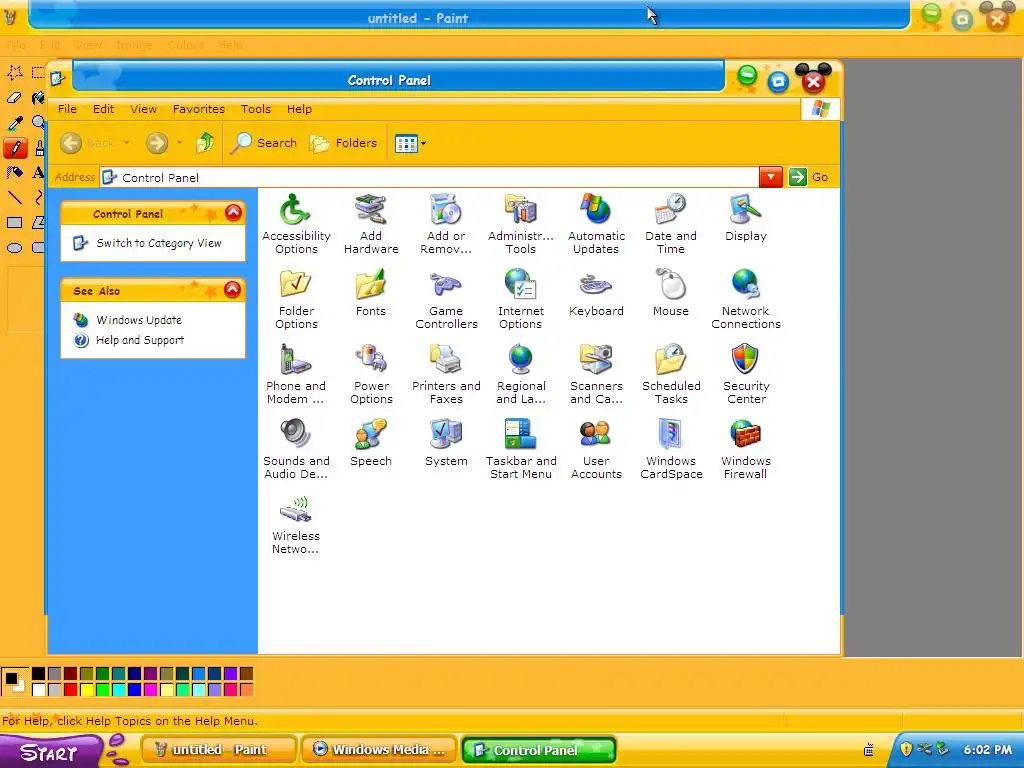This screenshot has height=768, width=1024.
Task: Open Power Options icon
Action: pyautogui.click(x=371, y=374)
